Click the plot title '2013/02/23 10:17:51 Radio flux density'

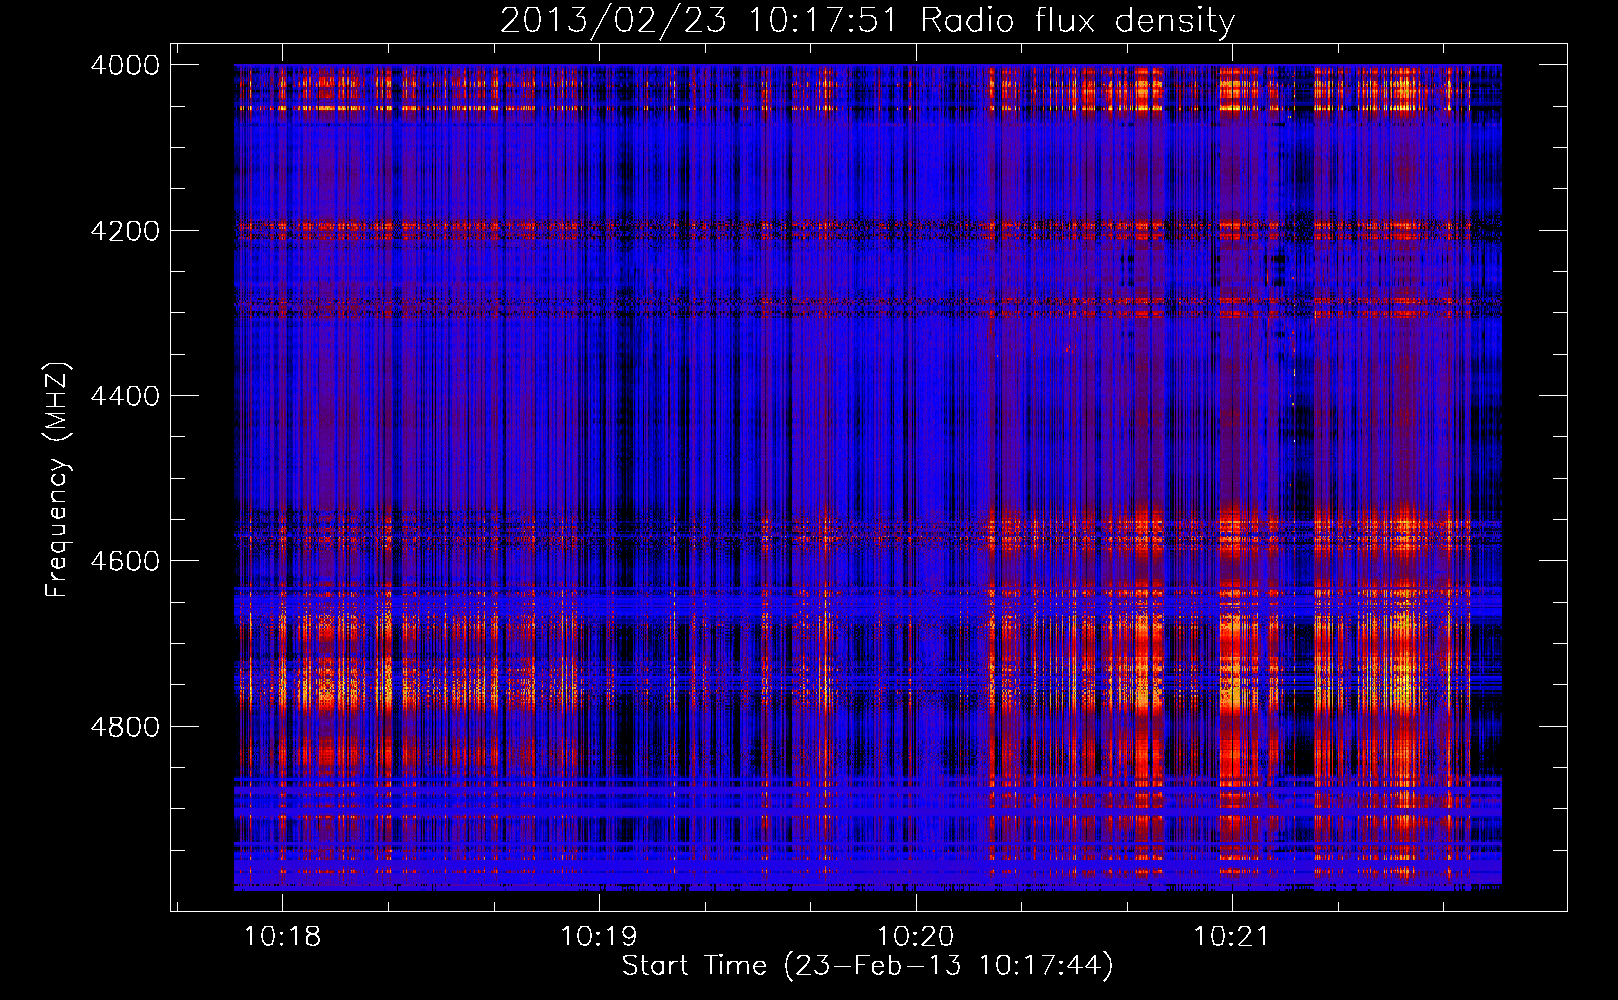[x=867, y=20]
